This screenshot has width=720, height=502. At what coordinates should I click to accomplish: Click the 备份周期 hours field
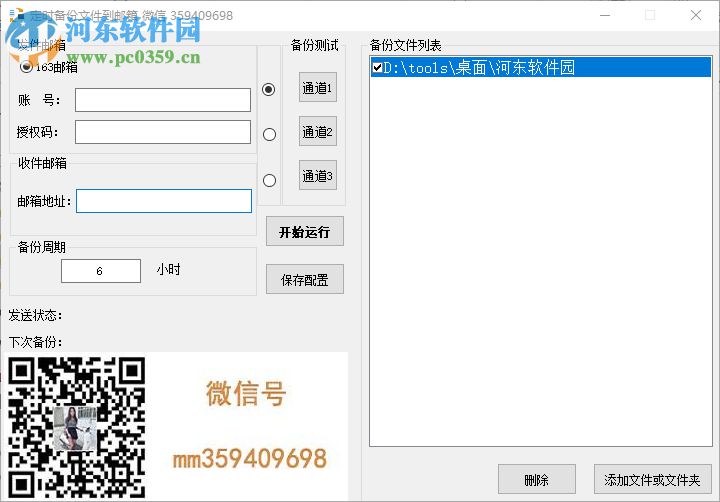point(101,271)
